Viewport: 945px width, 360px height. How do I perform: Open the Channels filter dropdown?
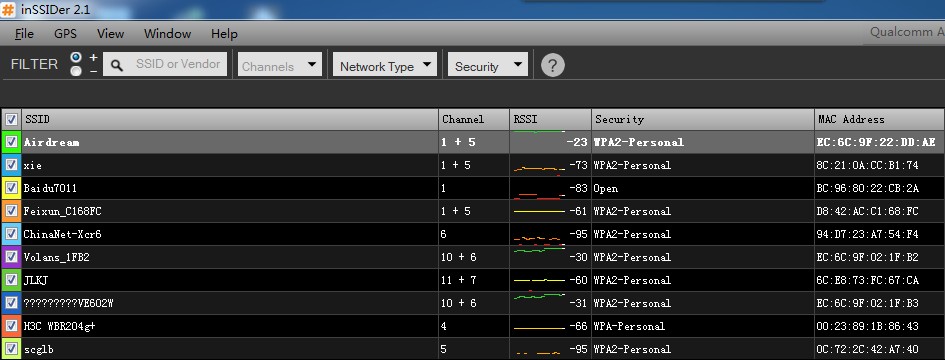tap(280, 65)
